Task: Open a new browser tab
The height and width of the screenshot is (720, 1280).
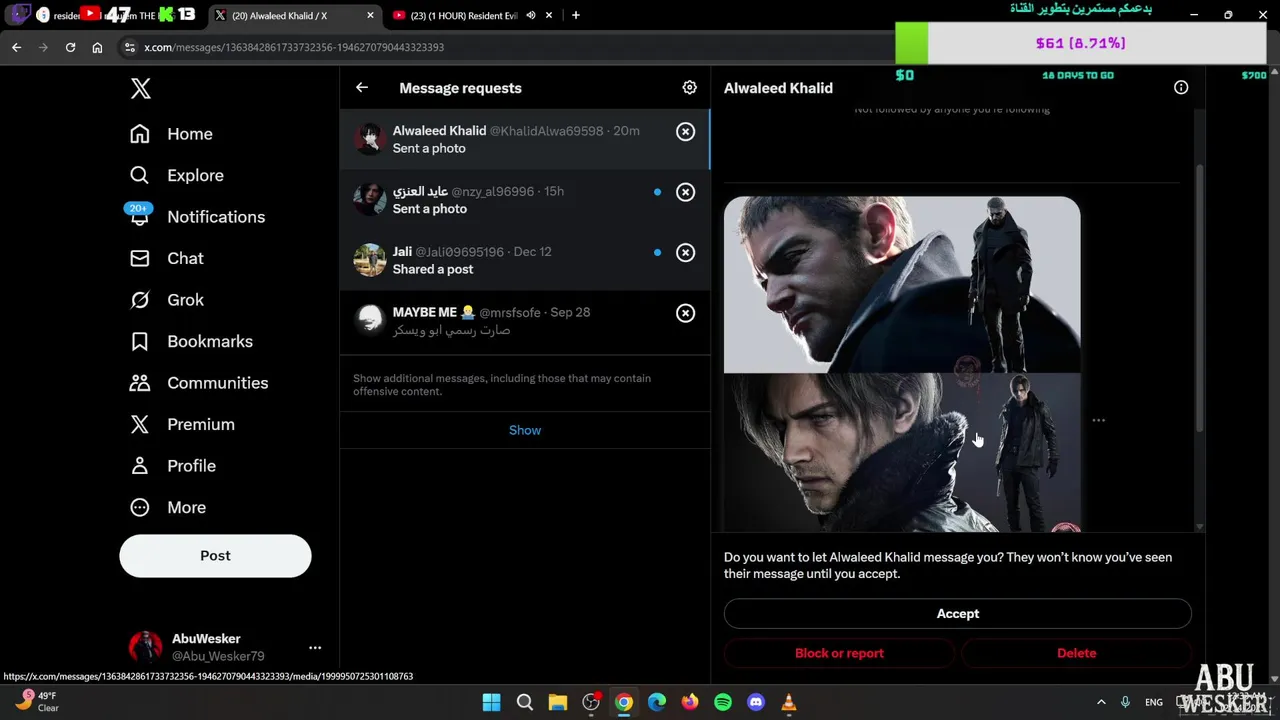Action: click(x=576, y=15)
